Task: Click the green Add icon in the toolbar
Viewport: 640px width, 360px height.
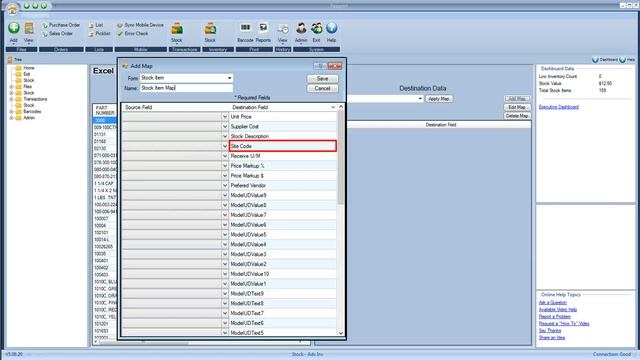Action: [14, 28]
